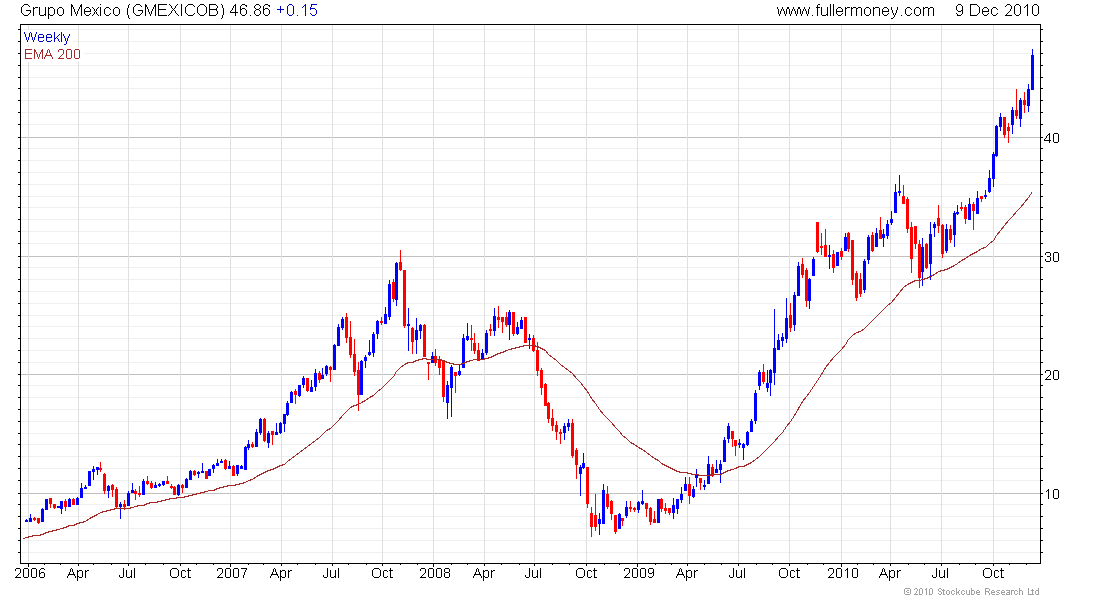Viewport: 1100px width, 600px height.
Task: Click the change value +0.15
Action: (297, 11)
